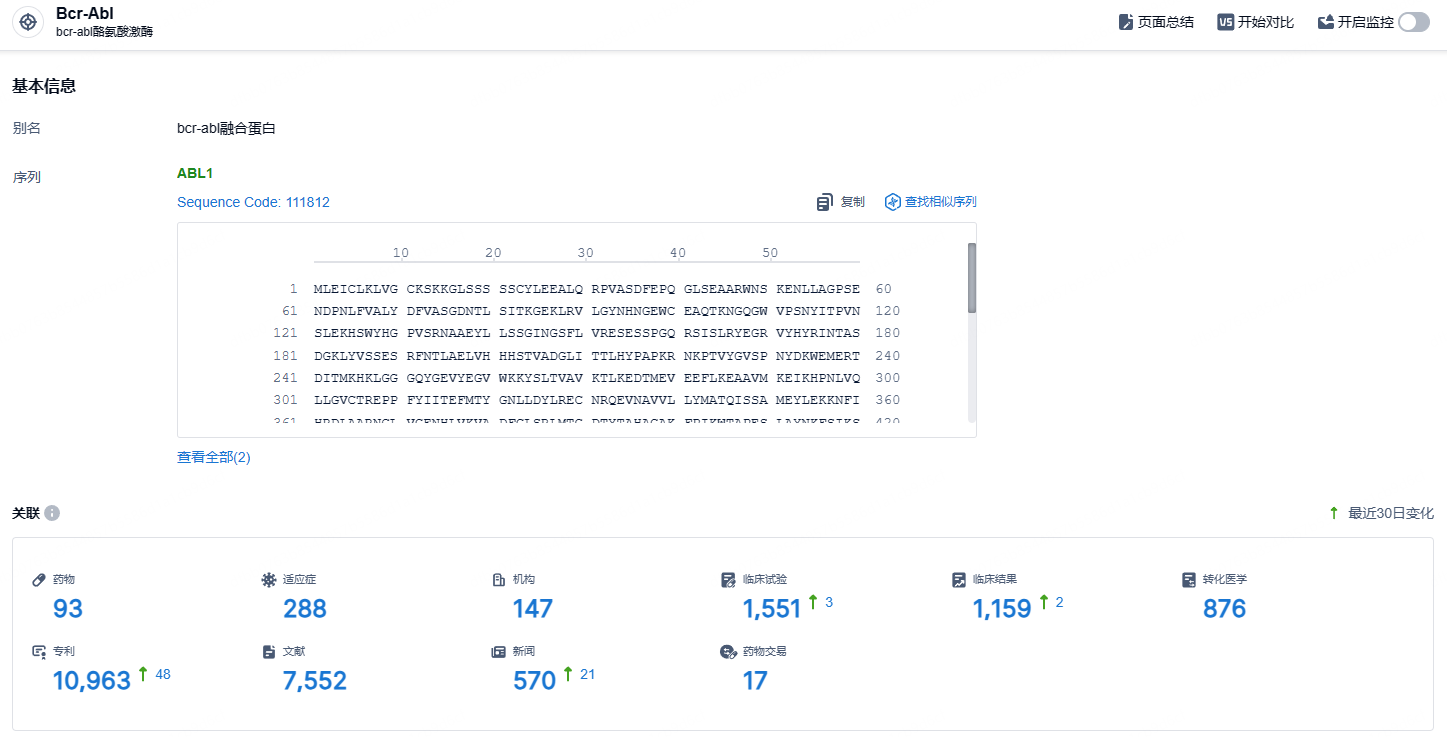The height and width of the screenshot is (737, 1447).
Task: Copy the sequence with the 复制 icon
Action: (x=825, y=202)
